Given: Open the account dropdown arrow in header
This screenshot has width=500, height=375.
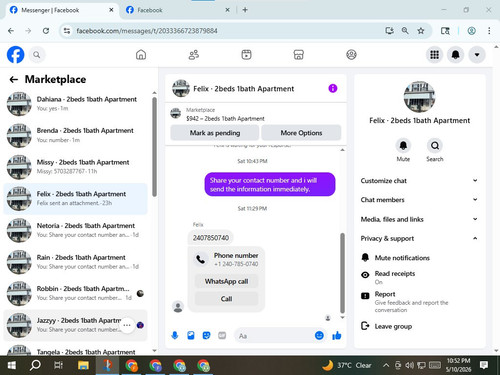Looking at the screenshot, I should [x=477, y=55].
